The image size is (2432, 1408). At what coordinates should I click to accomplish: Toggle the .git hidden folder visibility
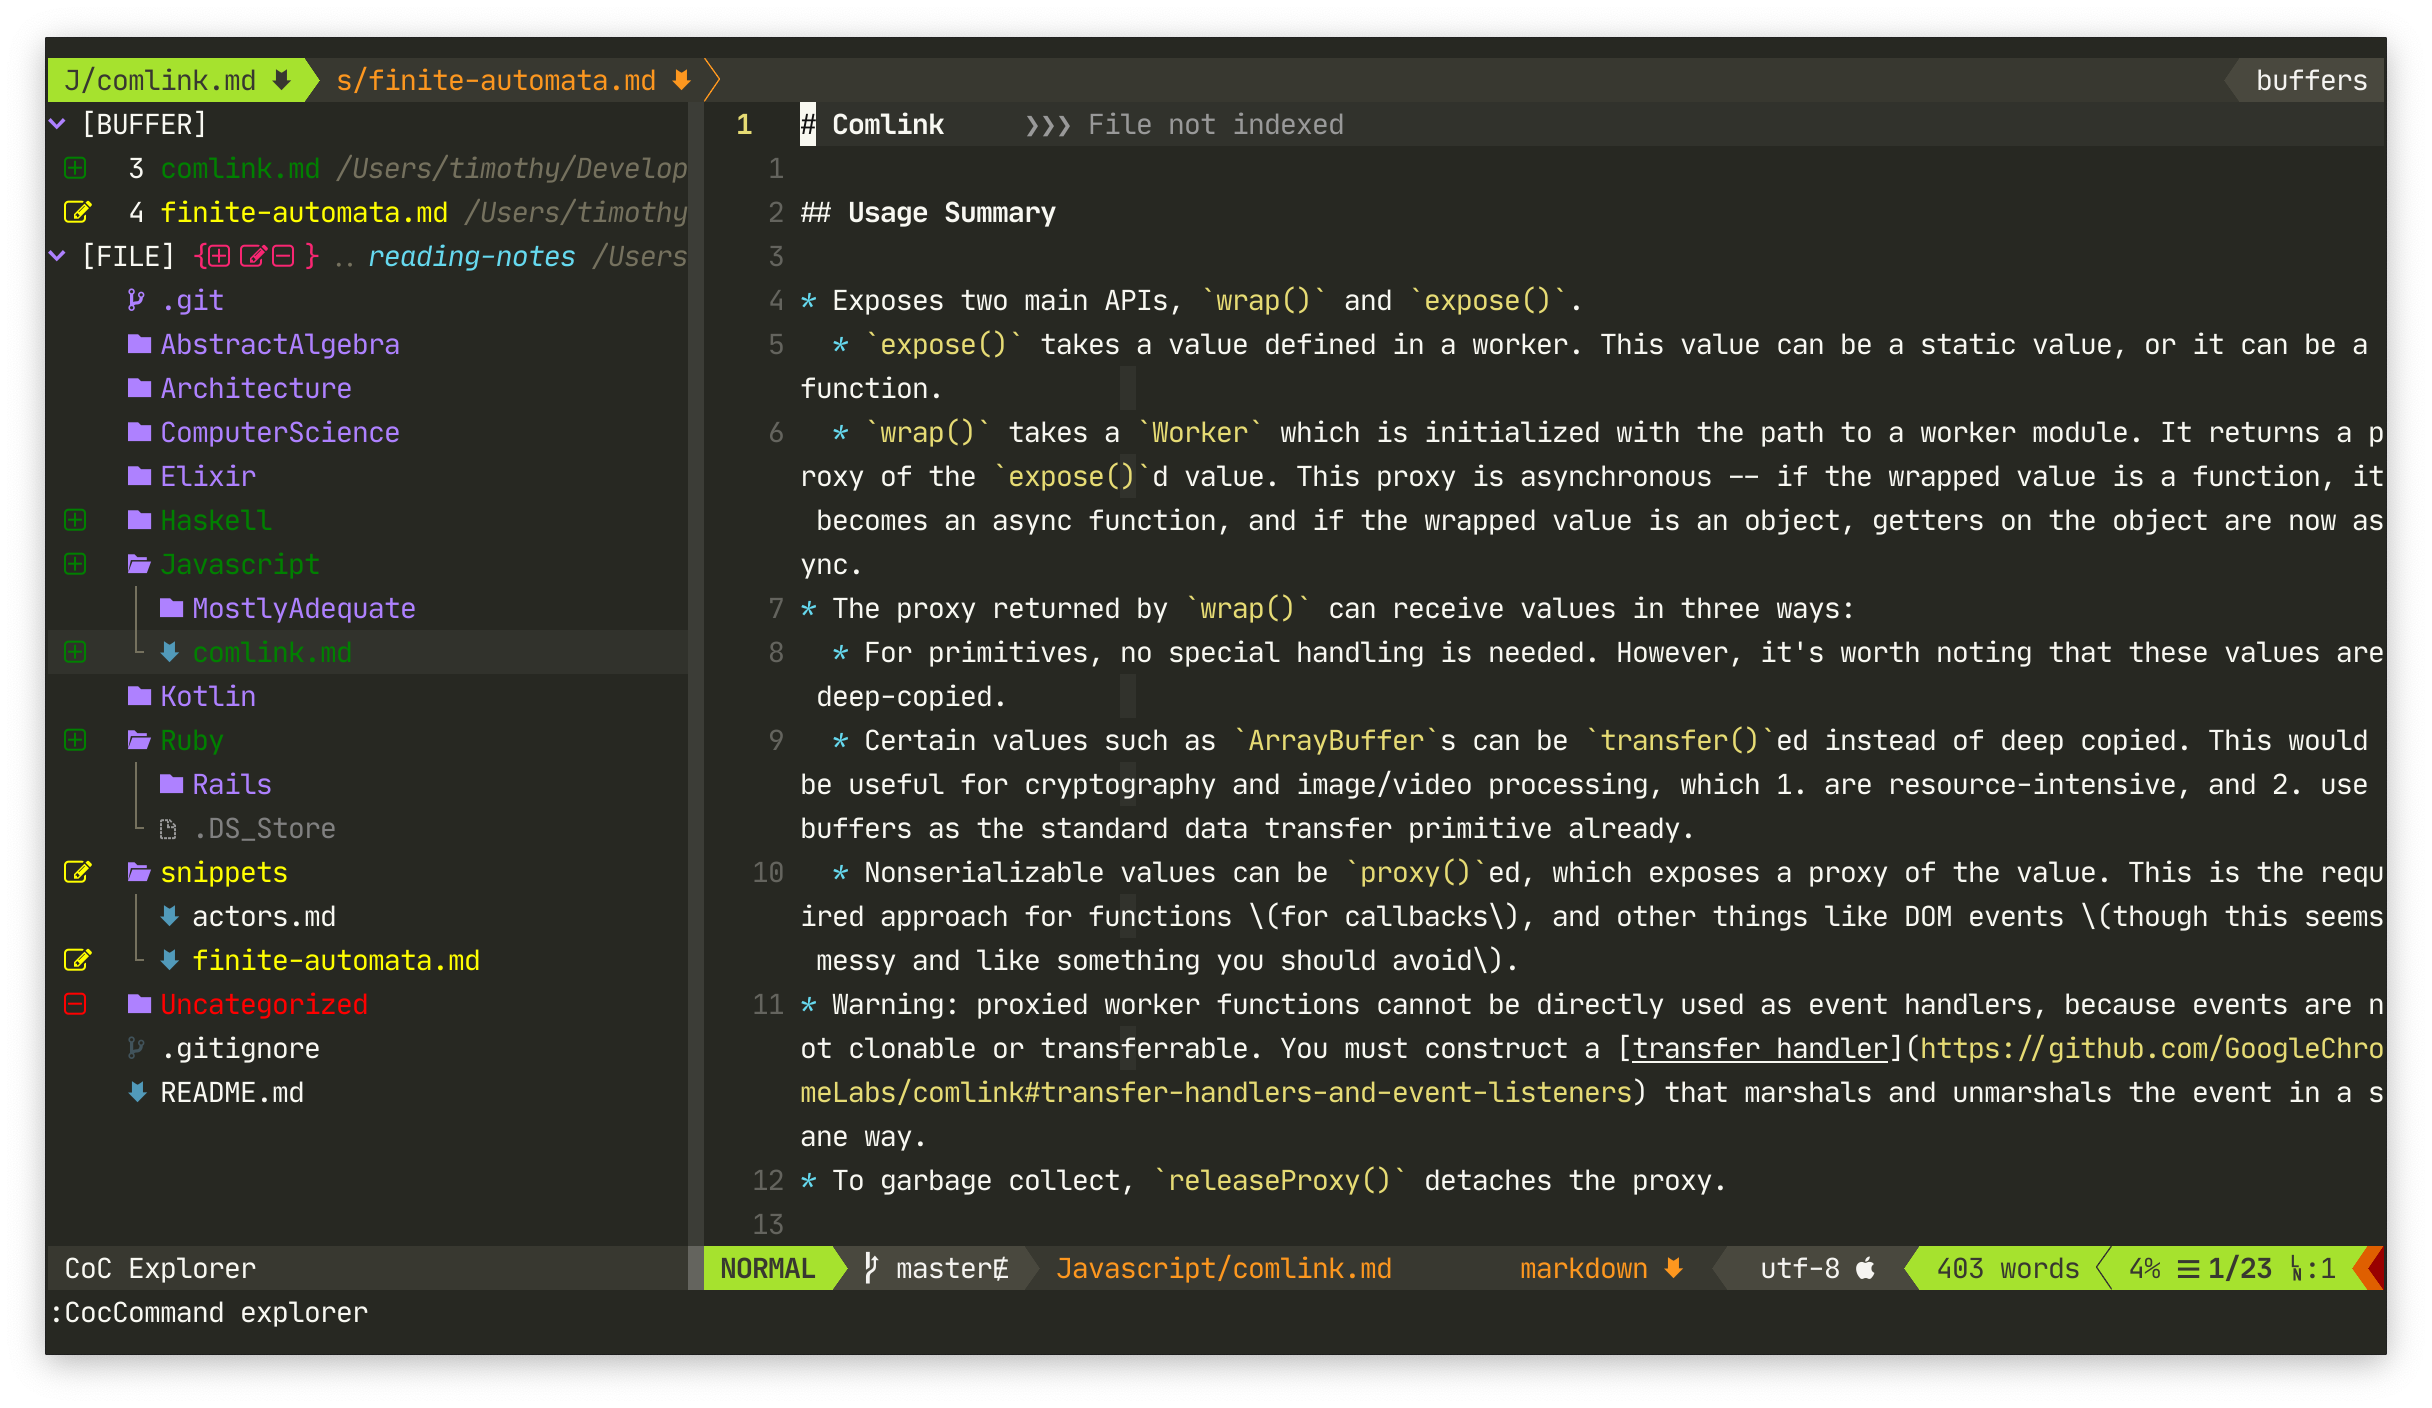(x=193, y=300)
